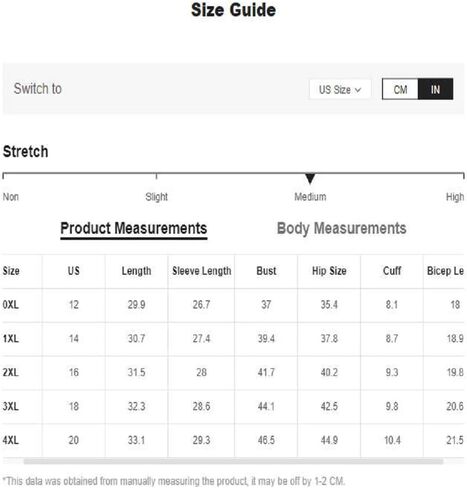Click the Bust column header
Image resolution: width=467 pixels, height=488 pixels.
266,271
